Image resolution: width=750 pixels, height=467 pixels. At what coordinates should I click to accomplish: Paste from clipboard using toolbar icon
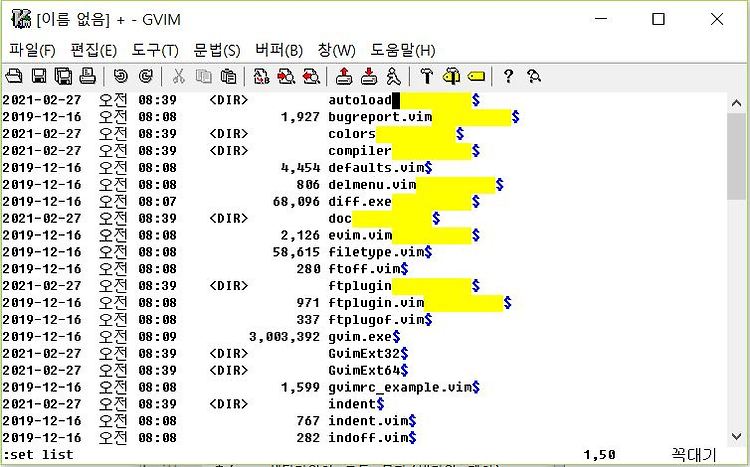[x=229, y=76]
